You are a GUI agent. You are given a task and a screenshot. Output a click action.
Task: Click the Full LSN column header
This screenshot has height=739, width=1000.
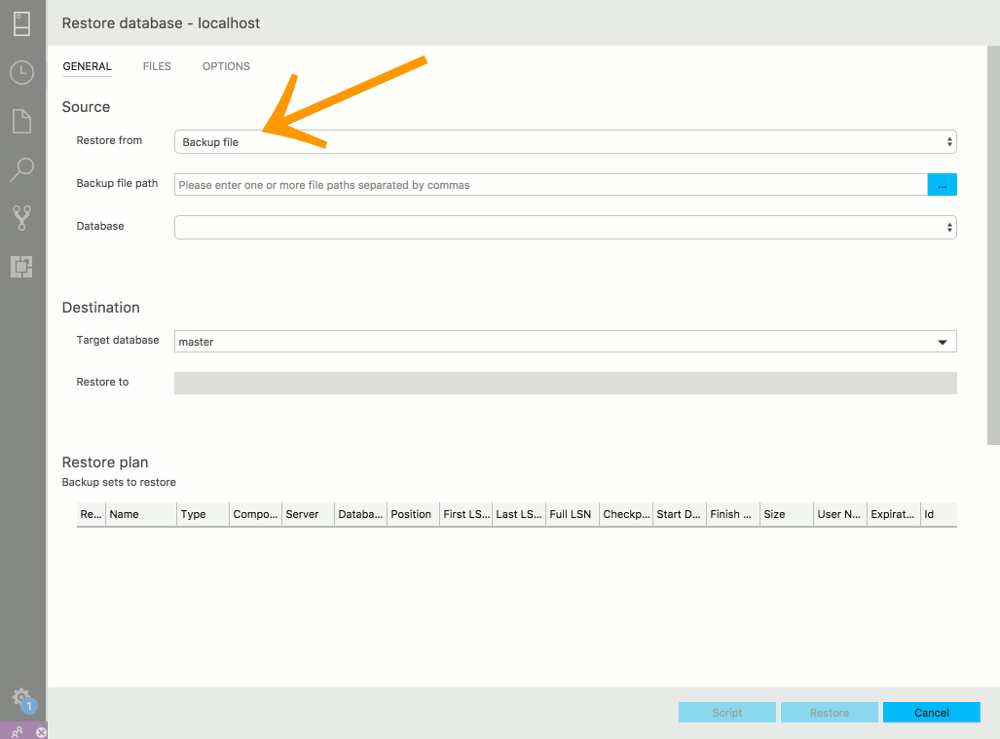pos(573,514)
